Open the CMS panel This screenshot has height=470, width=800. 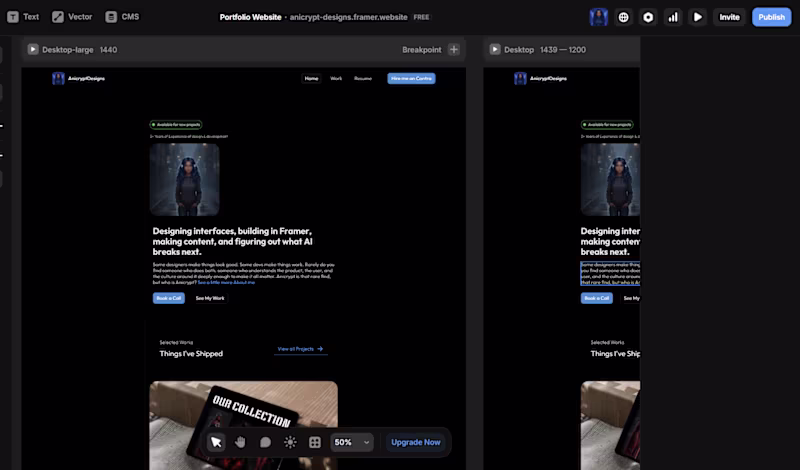(x=122, y=17)
